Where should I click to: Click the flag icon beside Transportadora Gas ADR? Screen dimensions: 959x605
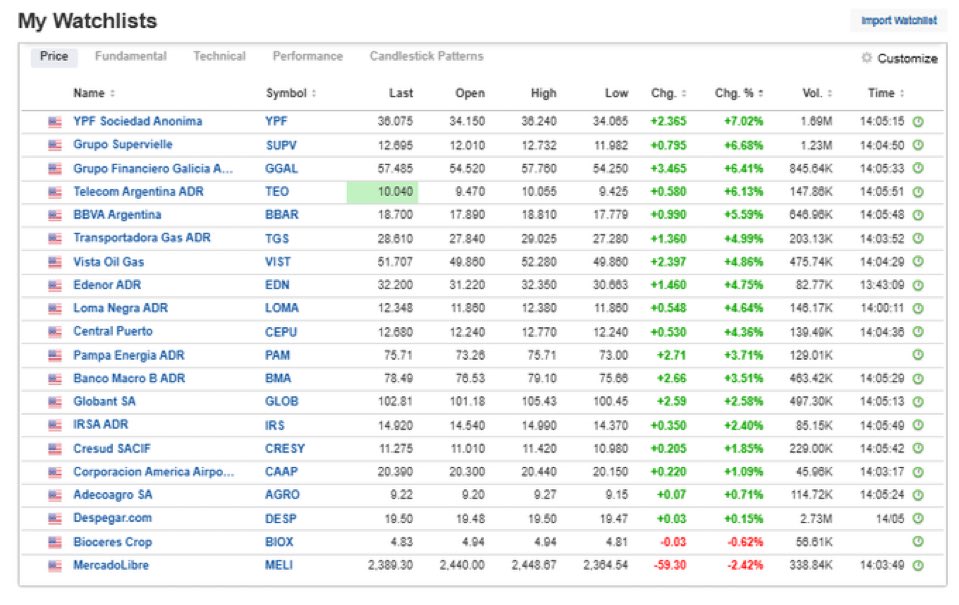tap(55, 239)
